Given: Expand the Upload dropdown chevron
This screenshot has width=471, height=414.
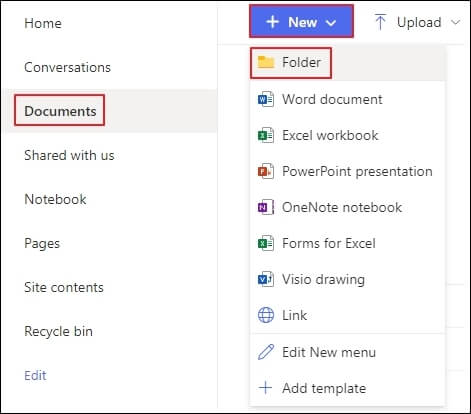Looking at the screenshot, I should click(x=455, y=22).
